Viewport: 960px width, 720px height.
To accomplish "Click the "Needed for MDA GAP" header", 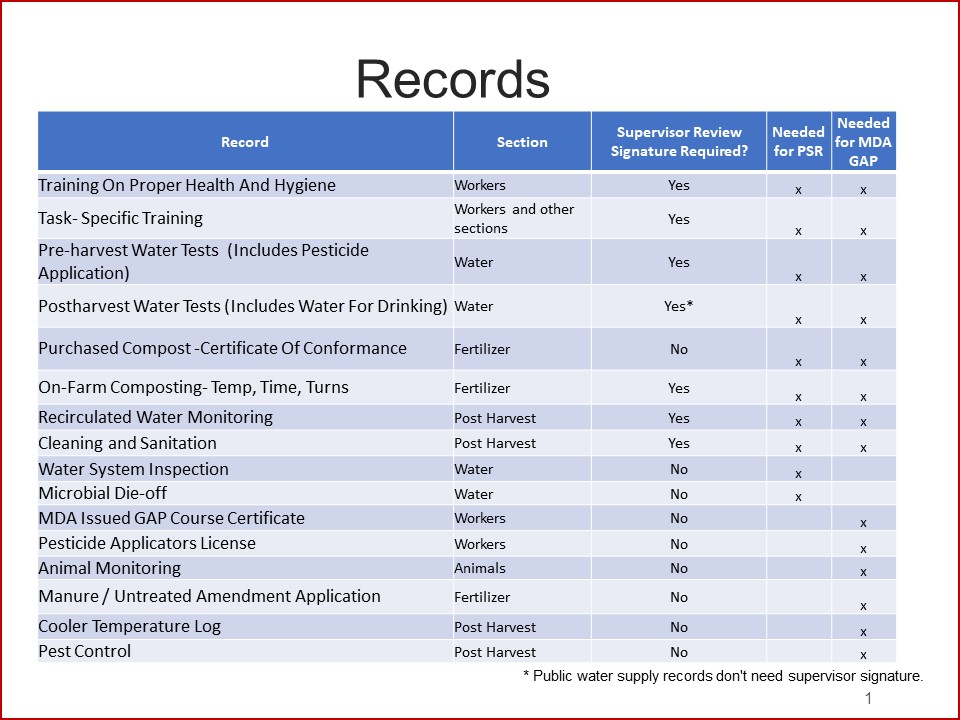I will coord(864,141).
